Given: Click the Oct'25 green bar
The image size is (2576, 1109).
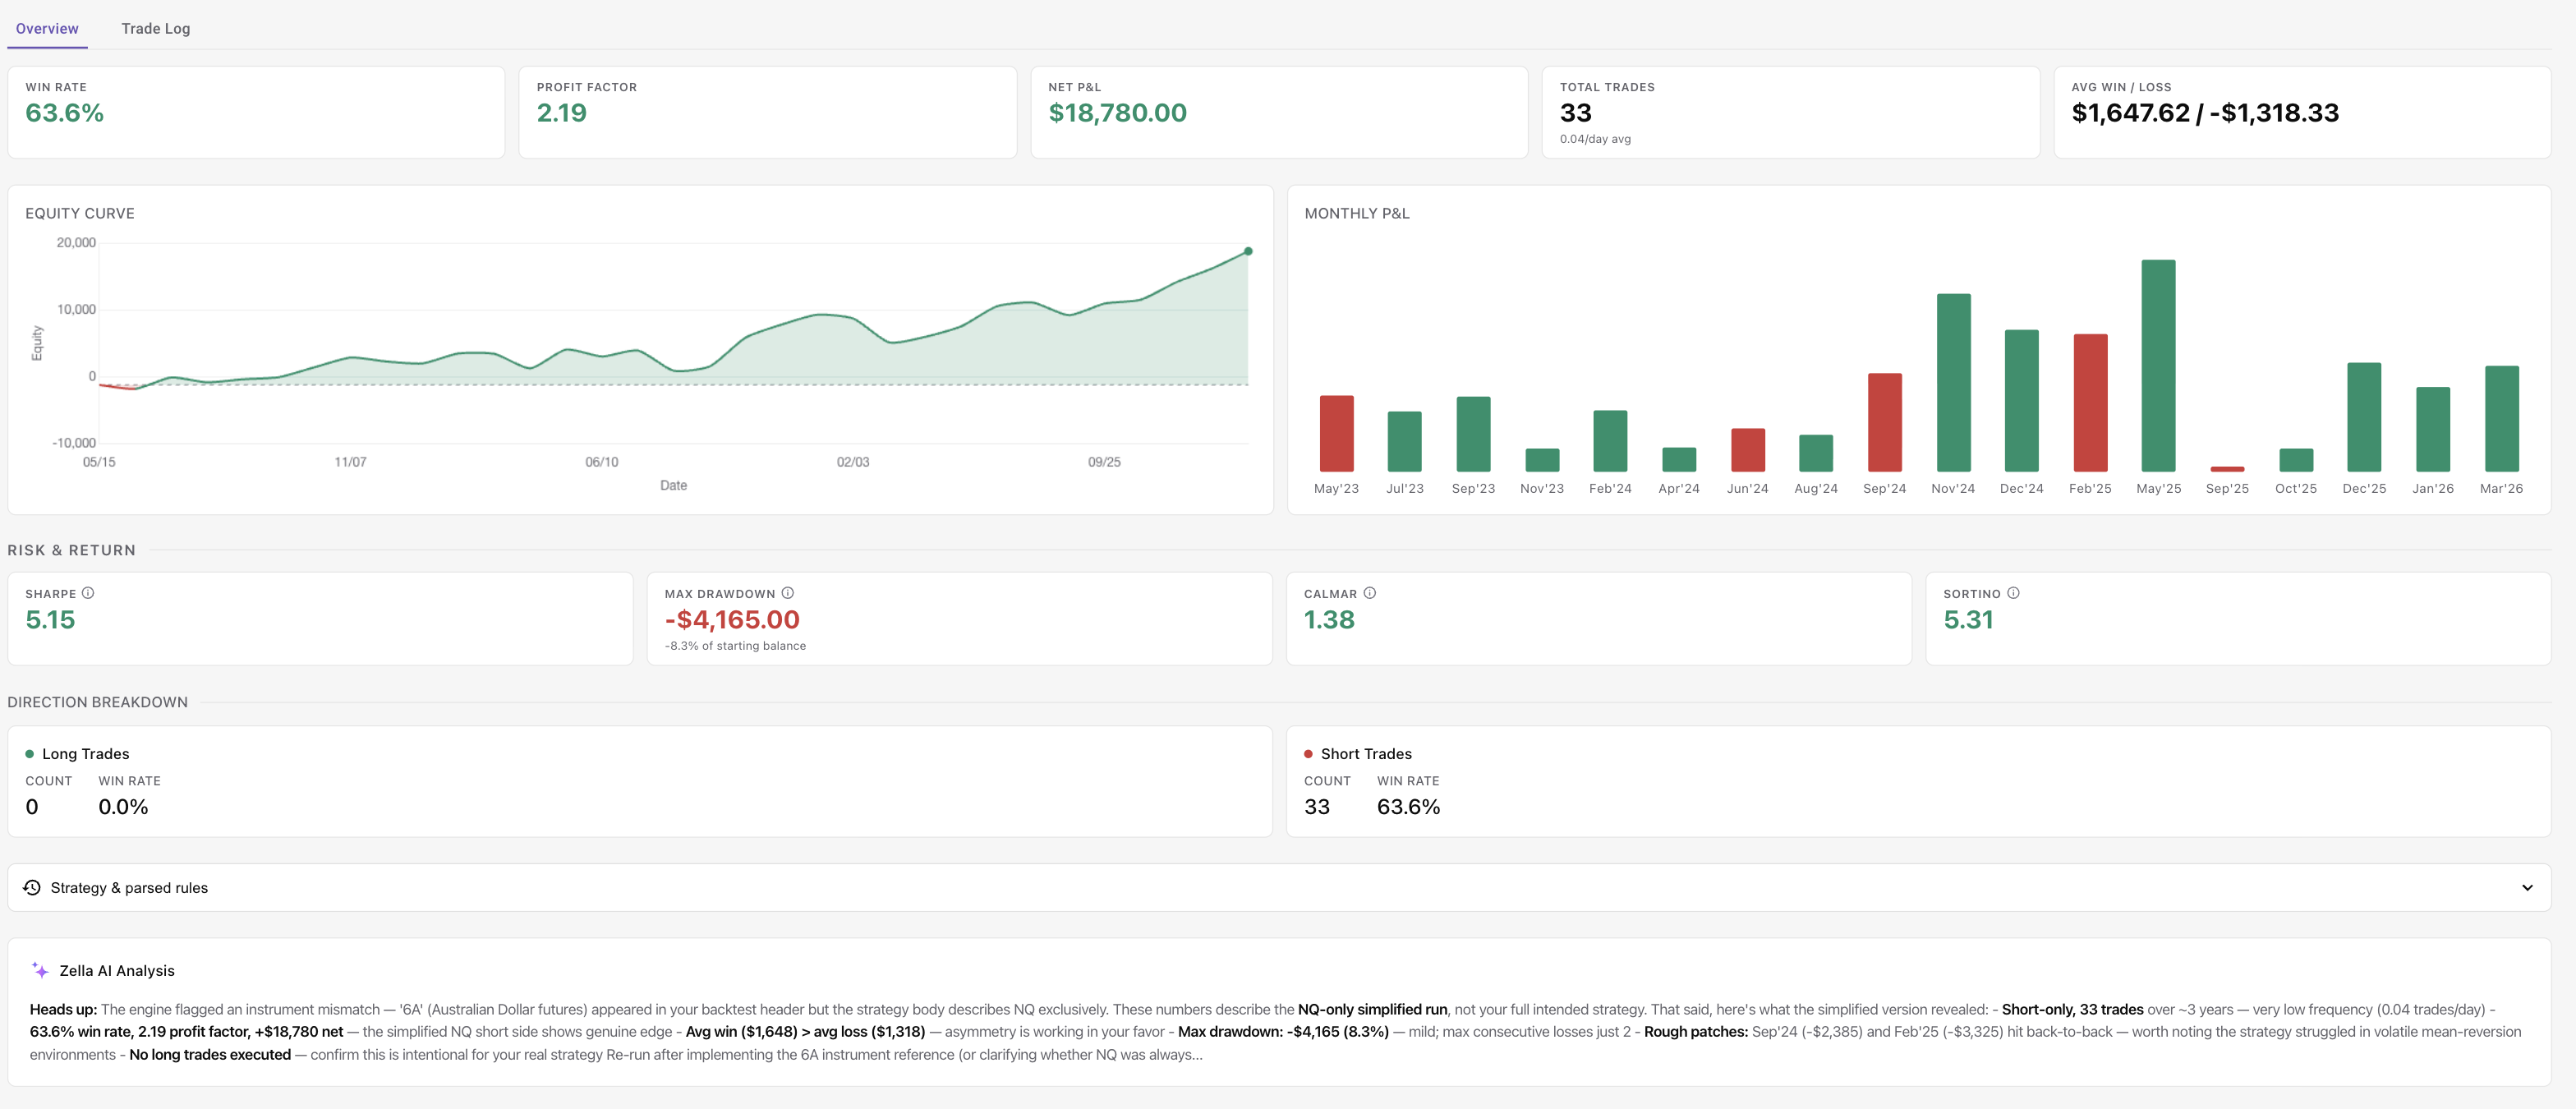Looking at the screenshot, I should coord(2296,460).
